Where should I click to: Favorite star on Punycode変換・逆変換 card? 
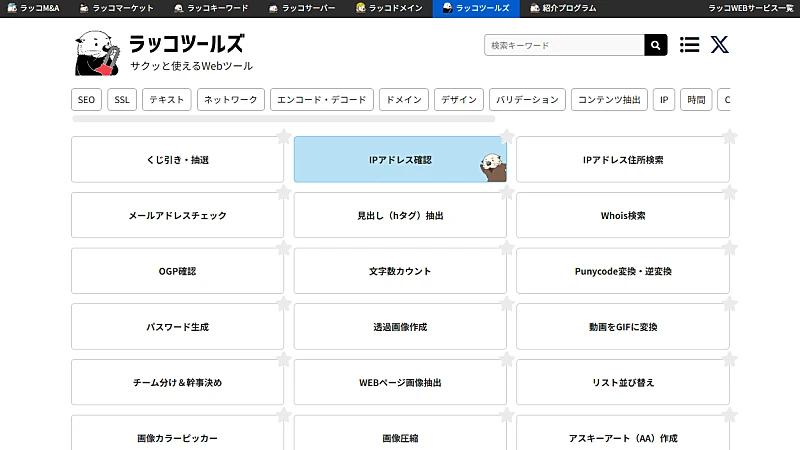[x=730, y=248]
